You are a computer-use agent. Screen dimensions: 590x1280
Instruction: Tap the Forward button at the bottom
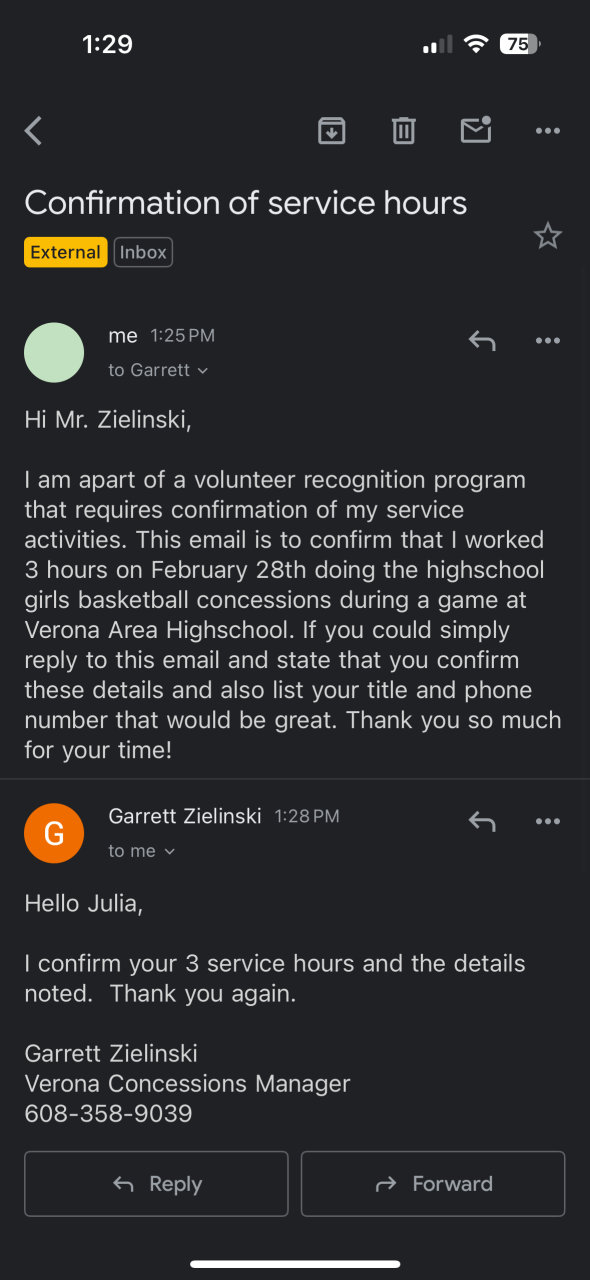pos(433,1184)
